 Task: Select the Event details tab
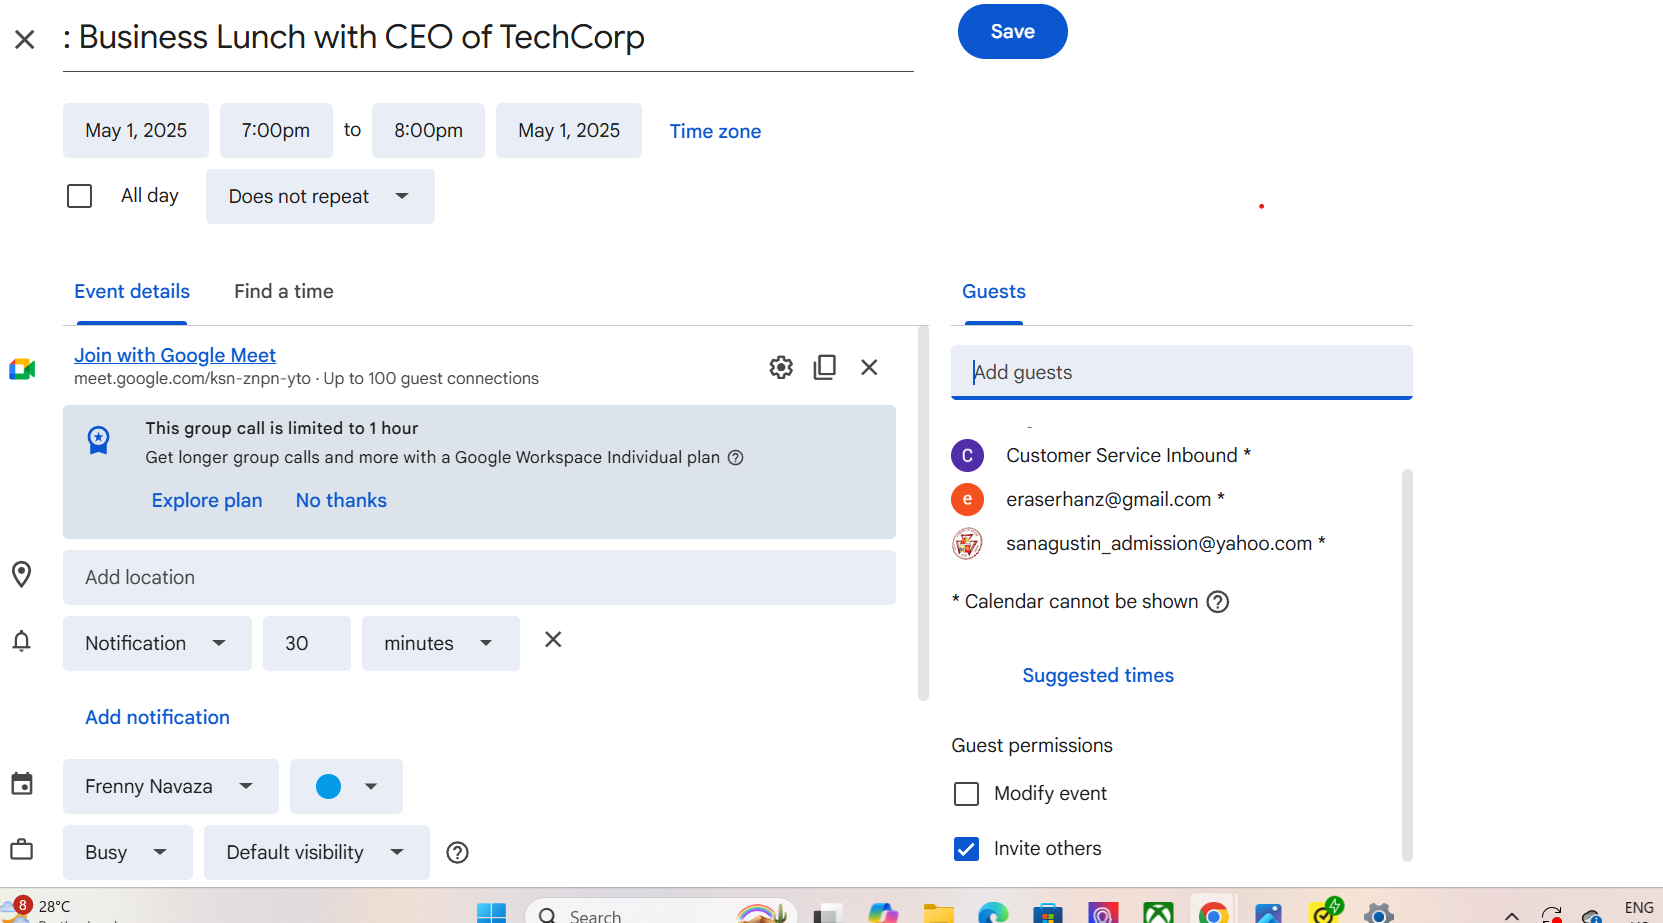(x=132, y=292)
